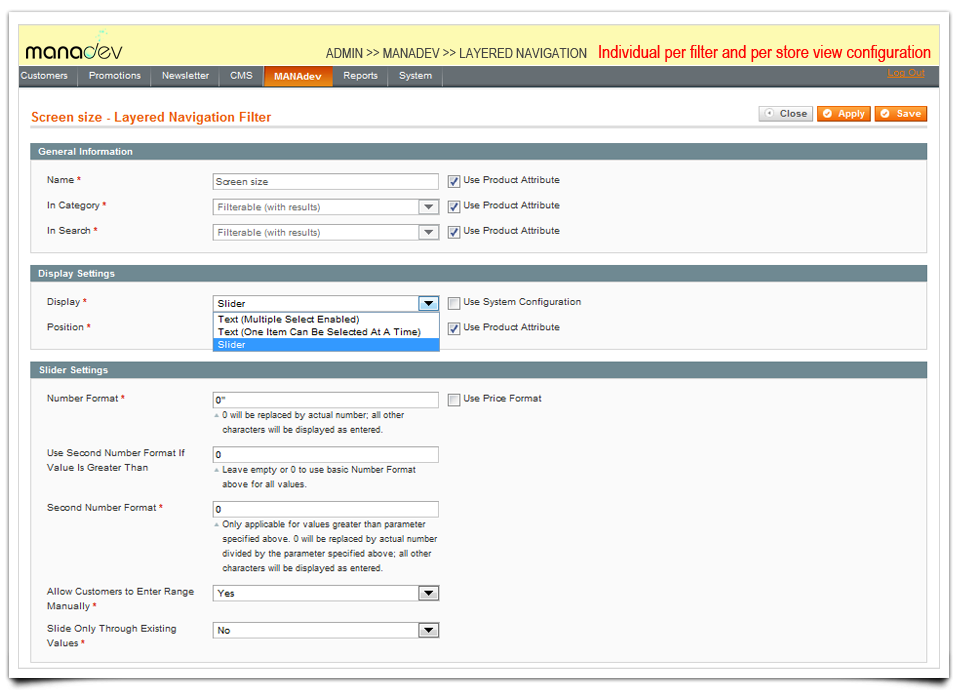Click the Save button
This screenshot has width=959, height=694.
pyautogui.click(x=901, y=114)
